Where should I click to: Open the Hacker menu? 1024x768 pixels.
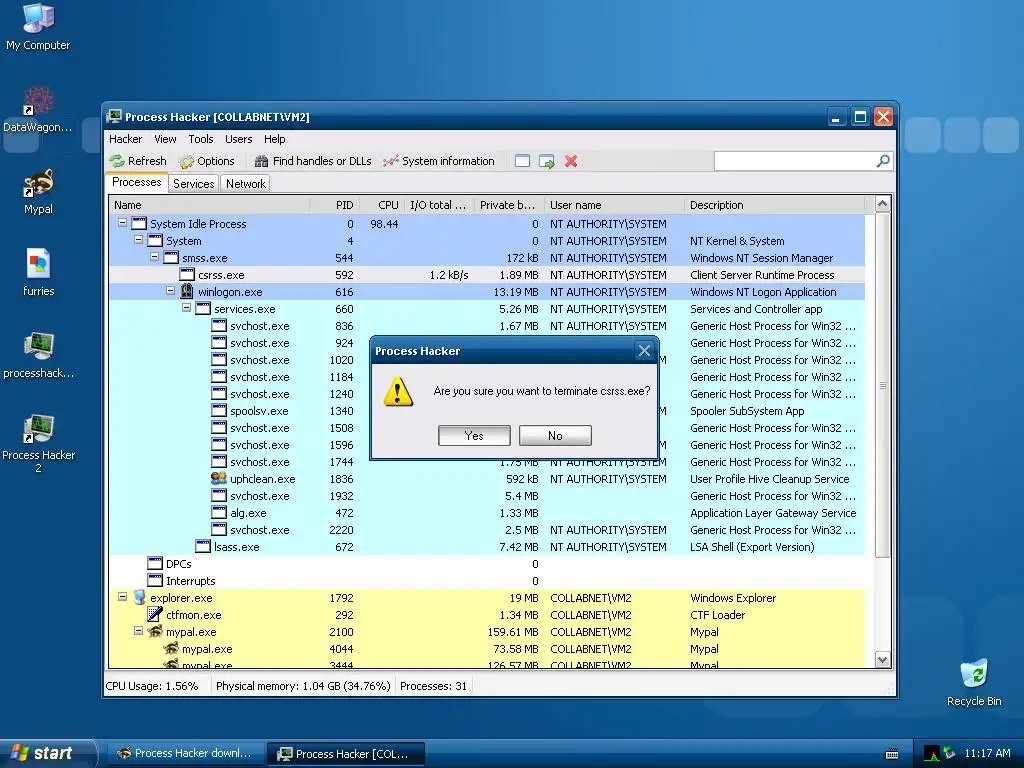pyautogui.click(x=125, y=139)
